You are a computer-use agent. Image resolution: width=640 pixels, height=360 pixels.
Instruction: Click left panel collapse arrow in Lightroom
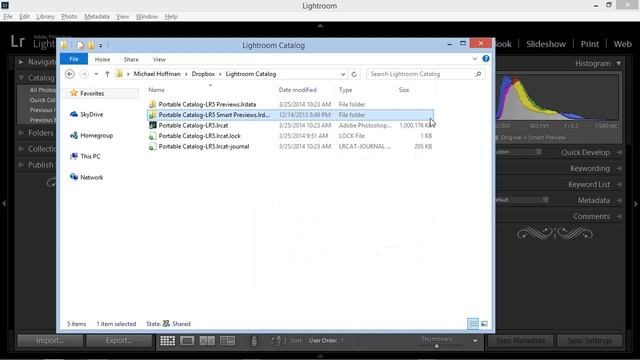[x=4, y=203]
